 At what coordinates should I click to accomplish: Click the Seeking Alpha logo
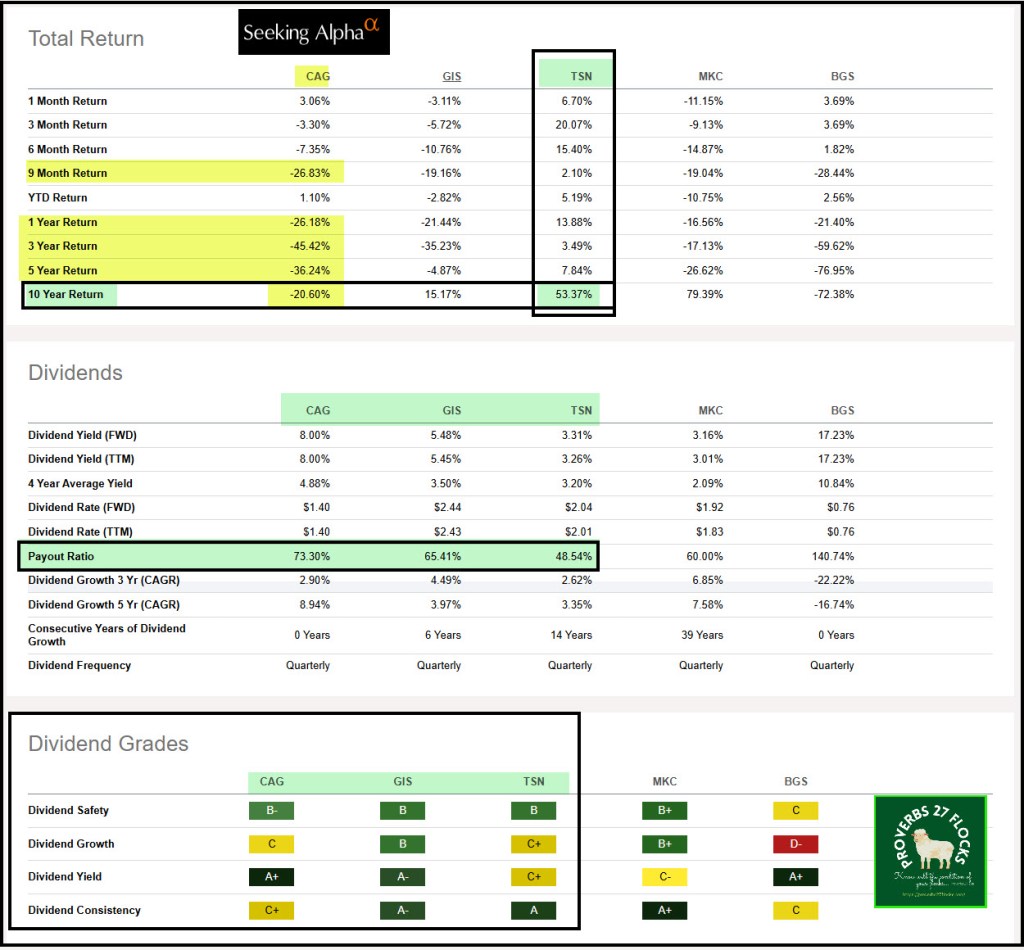click(314, 32)
